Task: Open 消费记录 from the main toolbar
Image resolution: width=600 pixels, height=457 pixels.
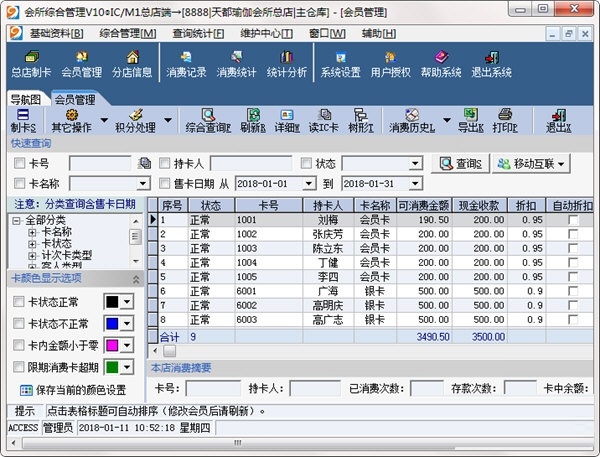Action: pyautogui.click(x=185, y=63)
